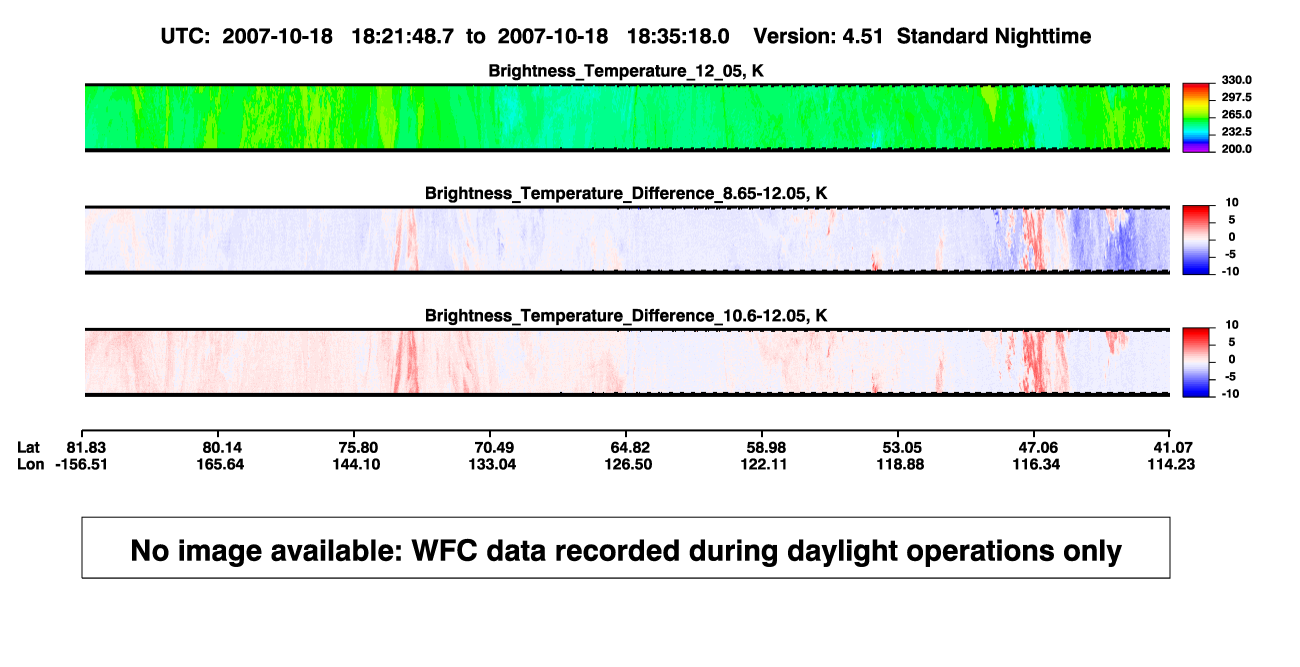1300x667 pixels.
Task: Click latitude value 58.98
Action: click(766, 447)
